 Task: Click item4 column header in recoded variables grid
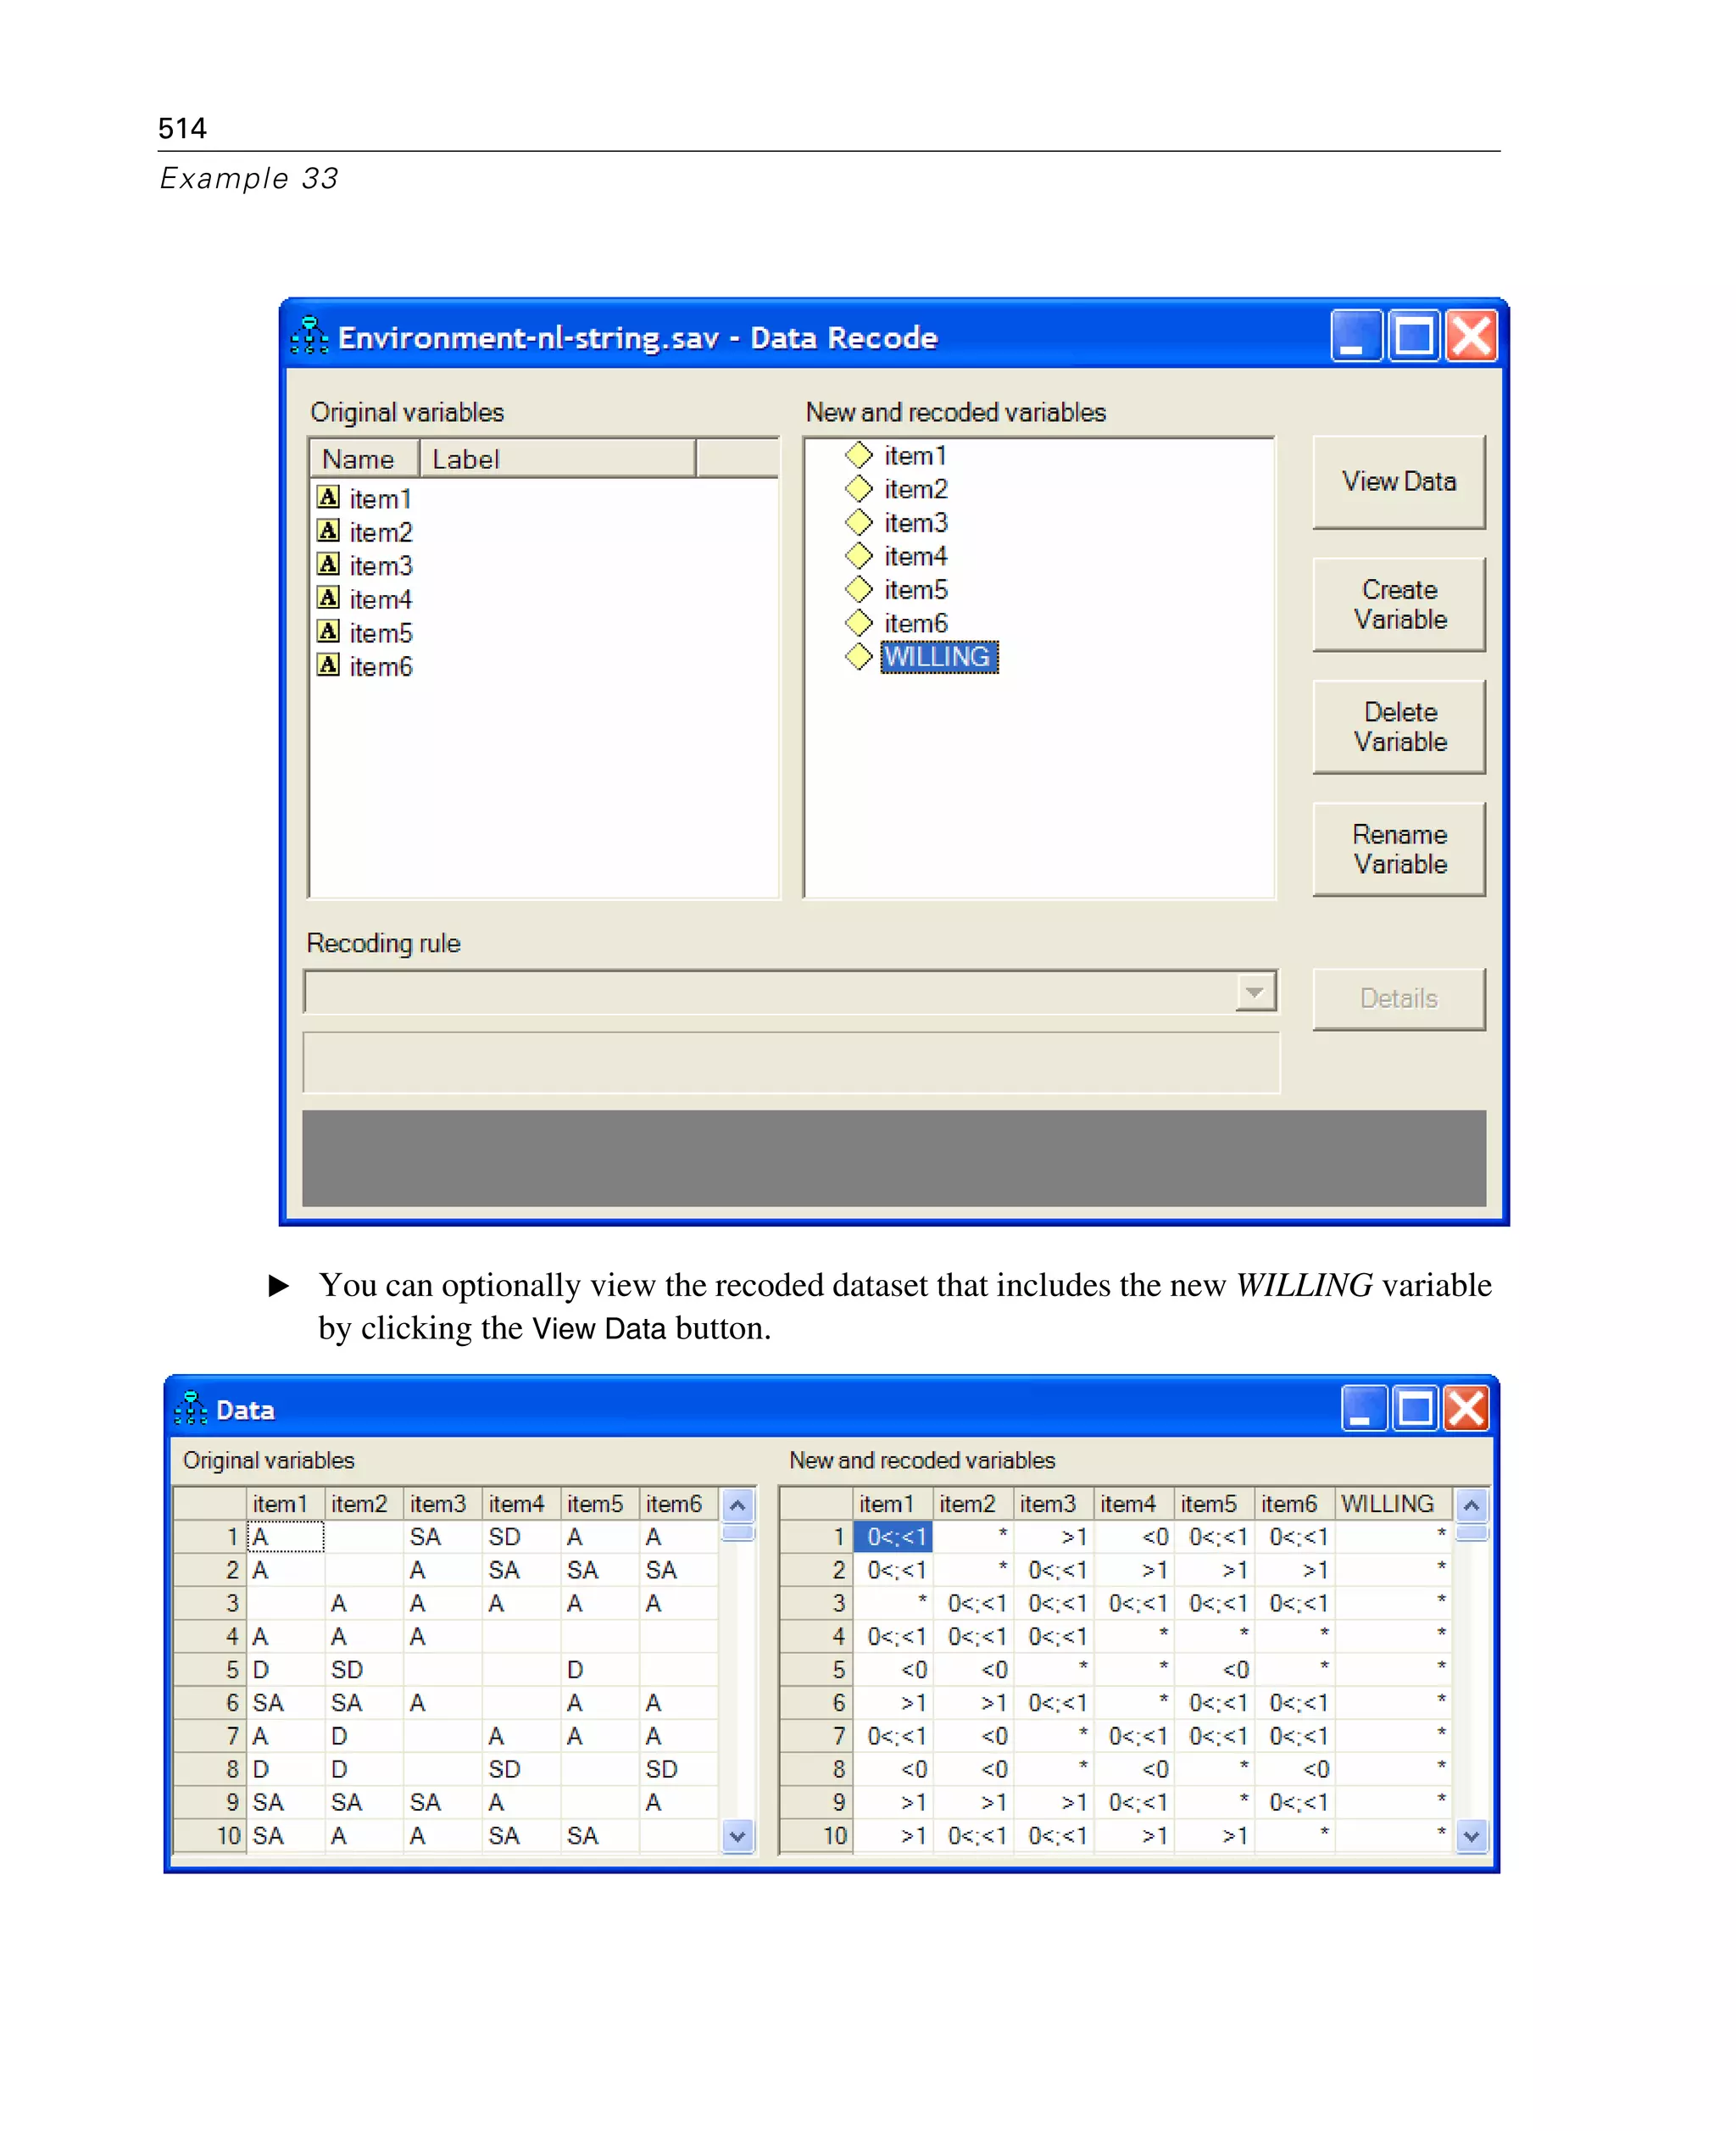(1133, 1503)
